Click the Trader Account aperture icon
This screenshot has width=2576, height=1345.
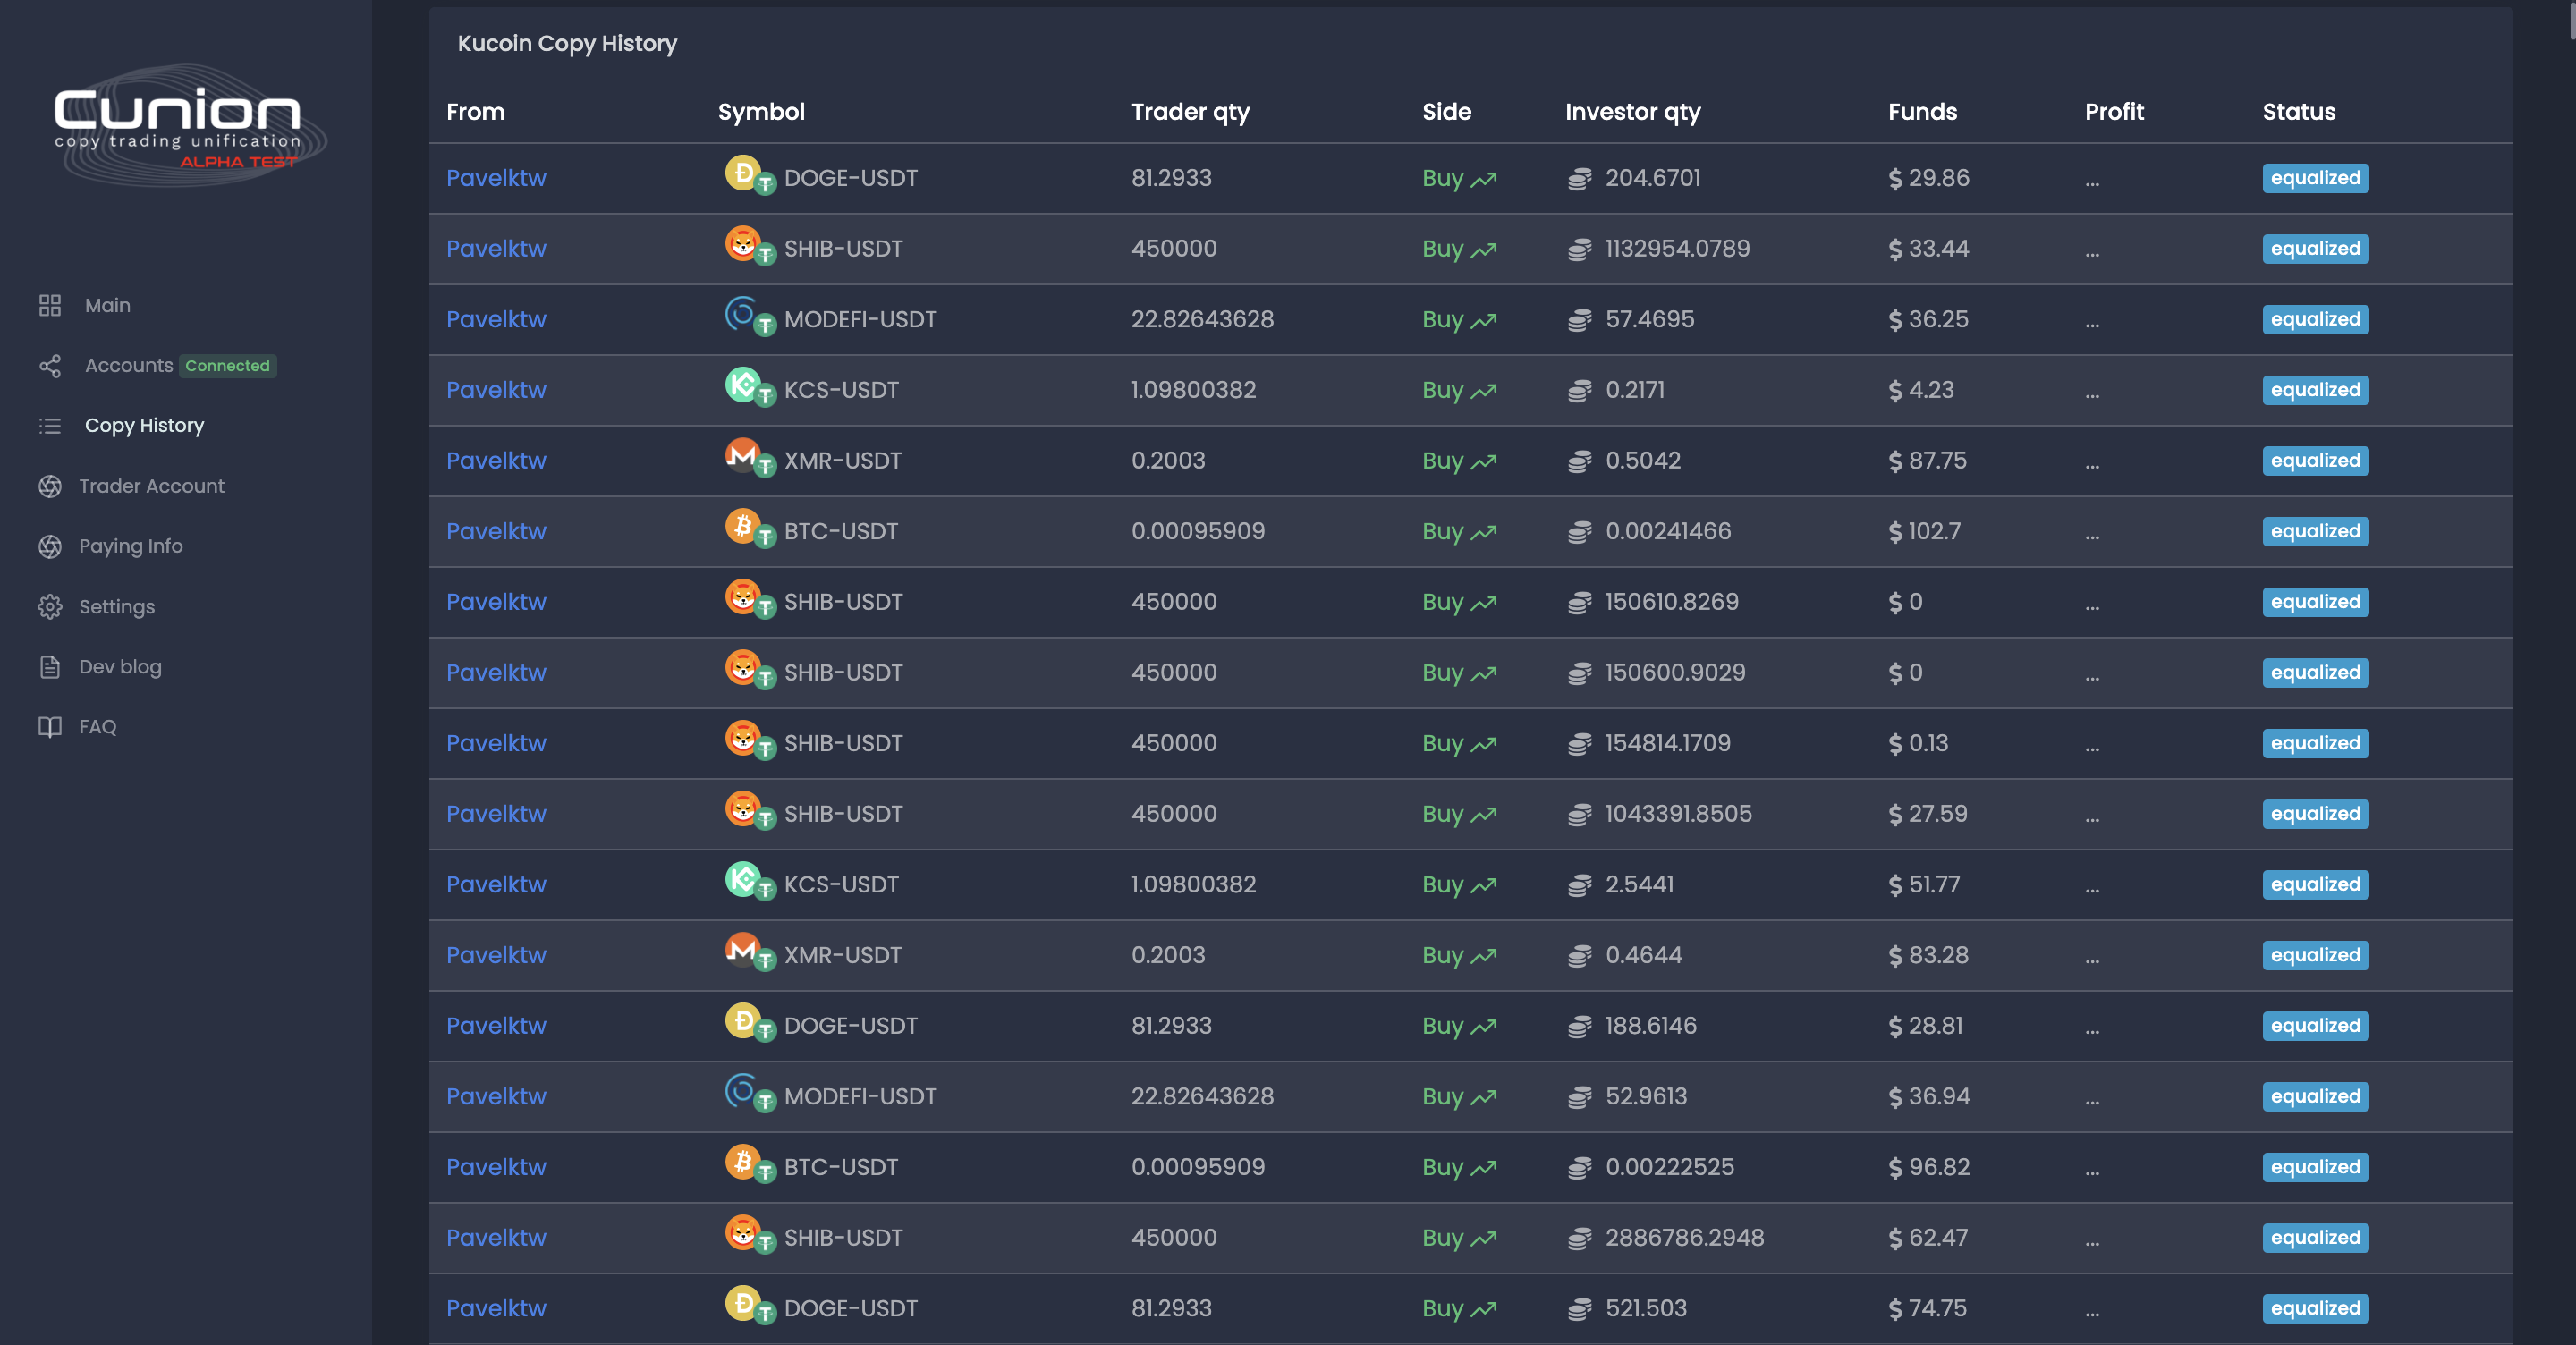point(50,486)
